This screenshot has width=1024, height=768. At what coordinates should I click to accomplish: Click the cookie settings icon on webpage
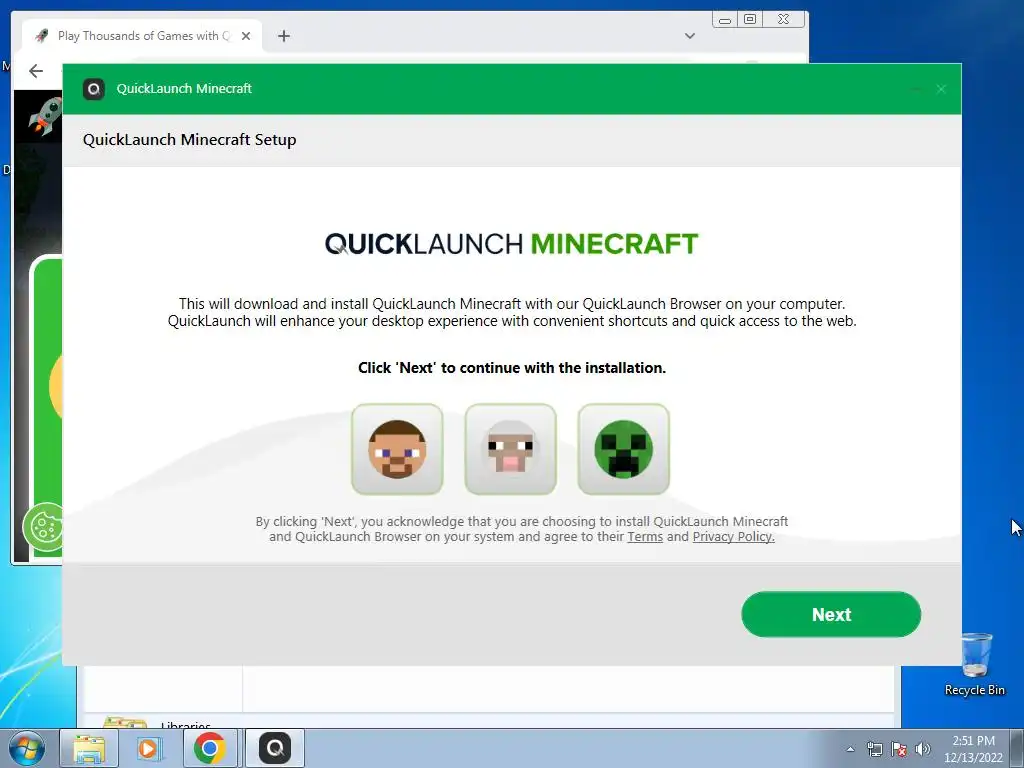tap(43, 527)
